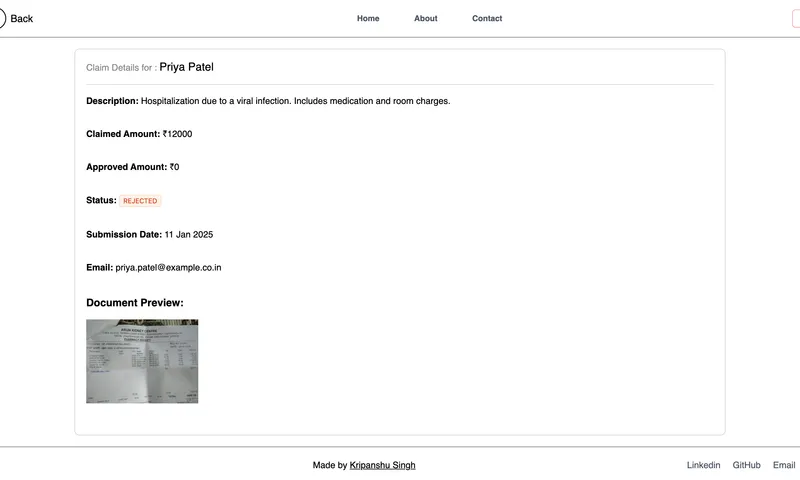Click the partially visible button at top right
Screen dimensions: 800x480
(x=796, y=19)
